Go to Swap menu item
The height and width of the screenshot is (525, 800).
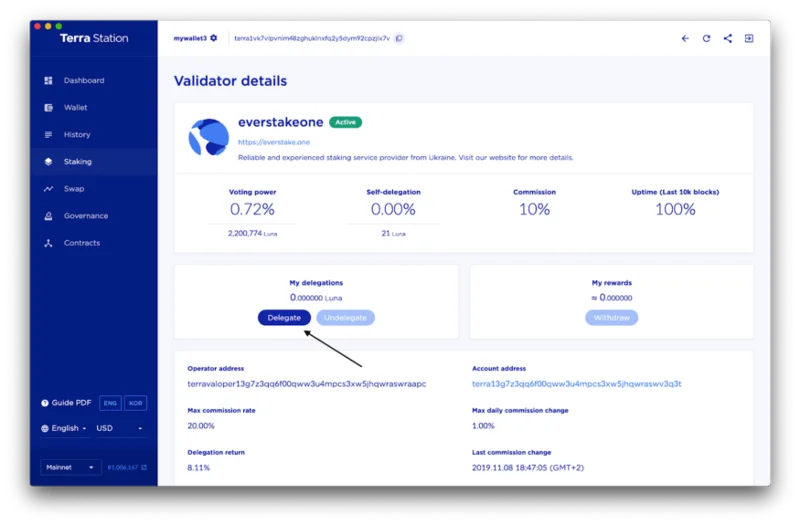74,189
